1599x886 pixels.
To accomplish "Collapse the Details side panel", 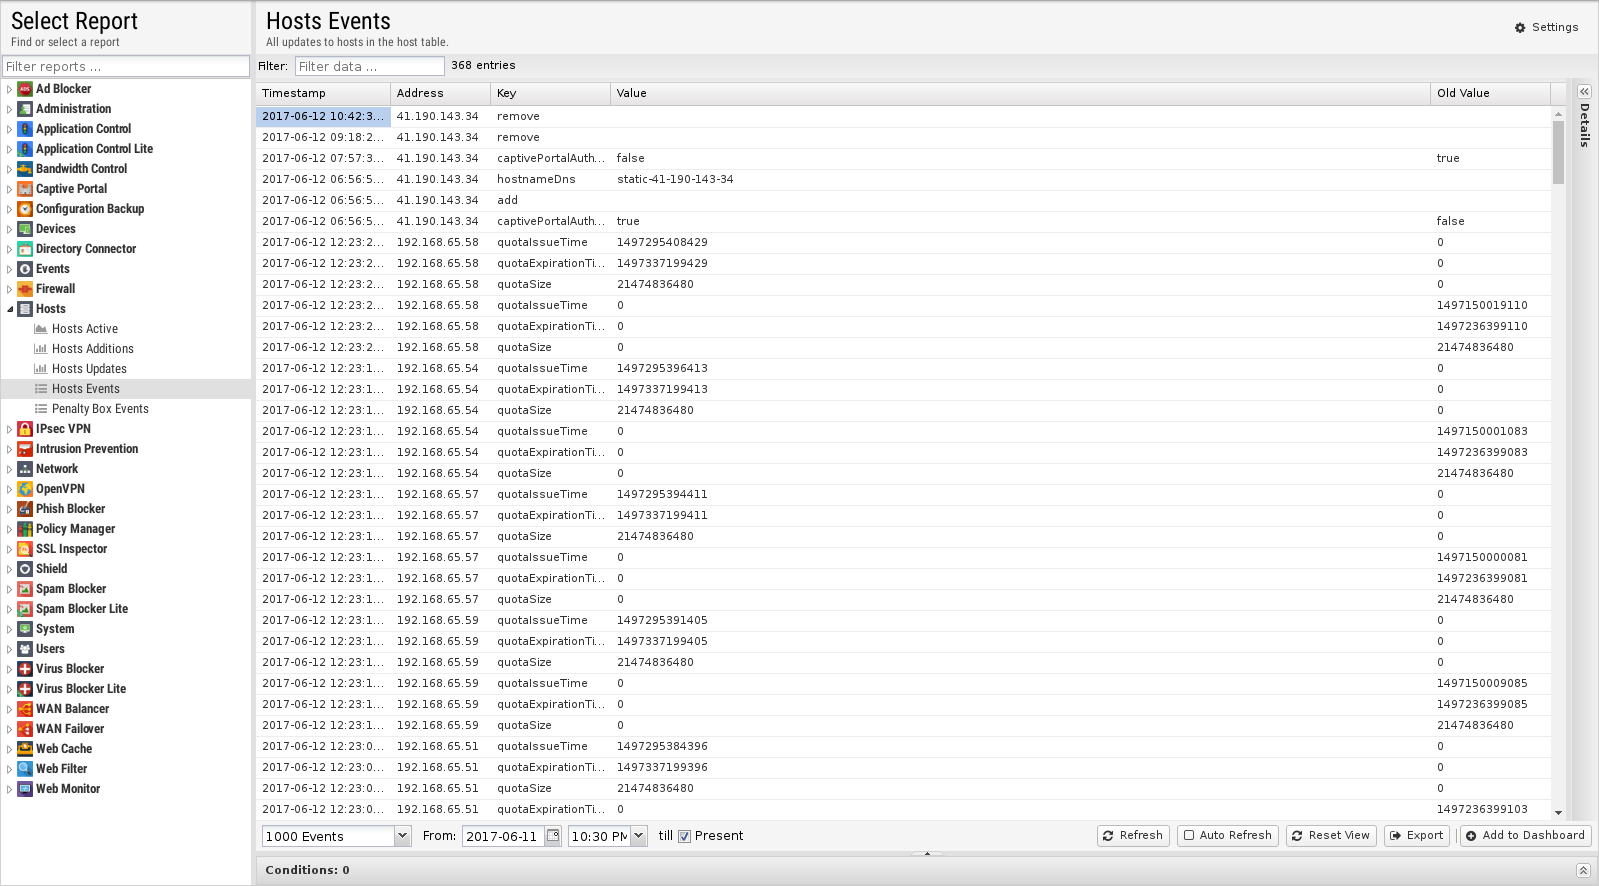I will tap(1584, 91).
